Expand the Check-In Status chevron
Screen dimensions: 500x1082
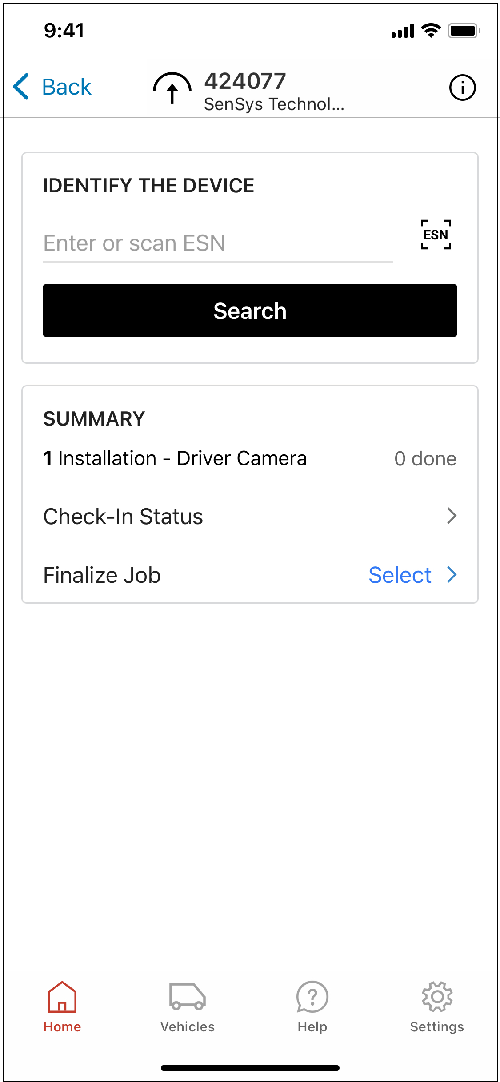coord(452,516)
